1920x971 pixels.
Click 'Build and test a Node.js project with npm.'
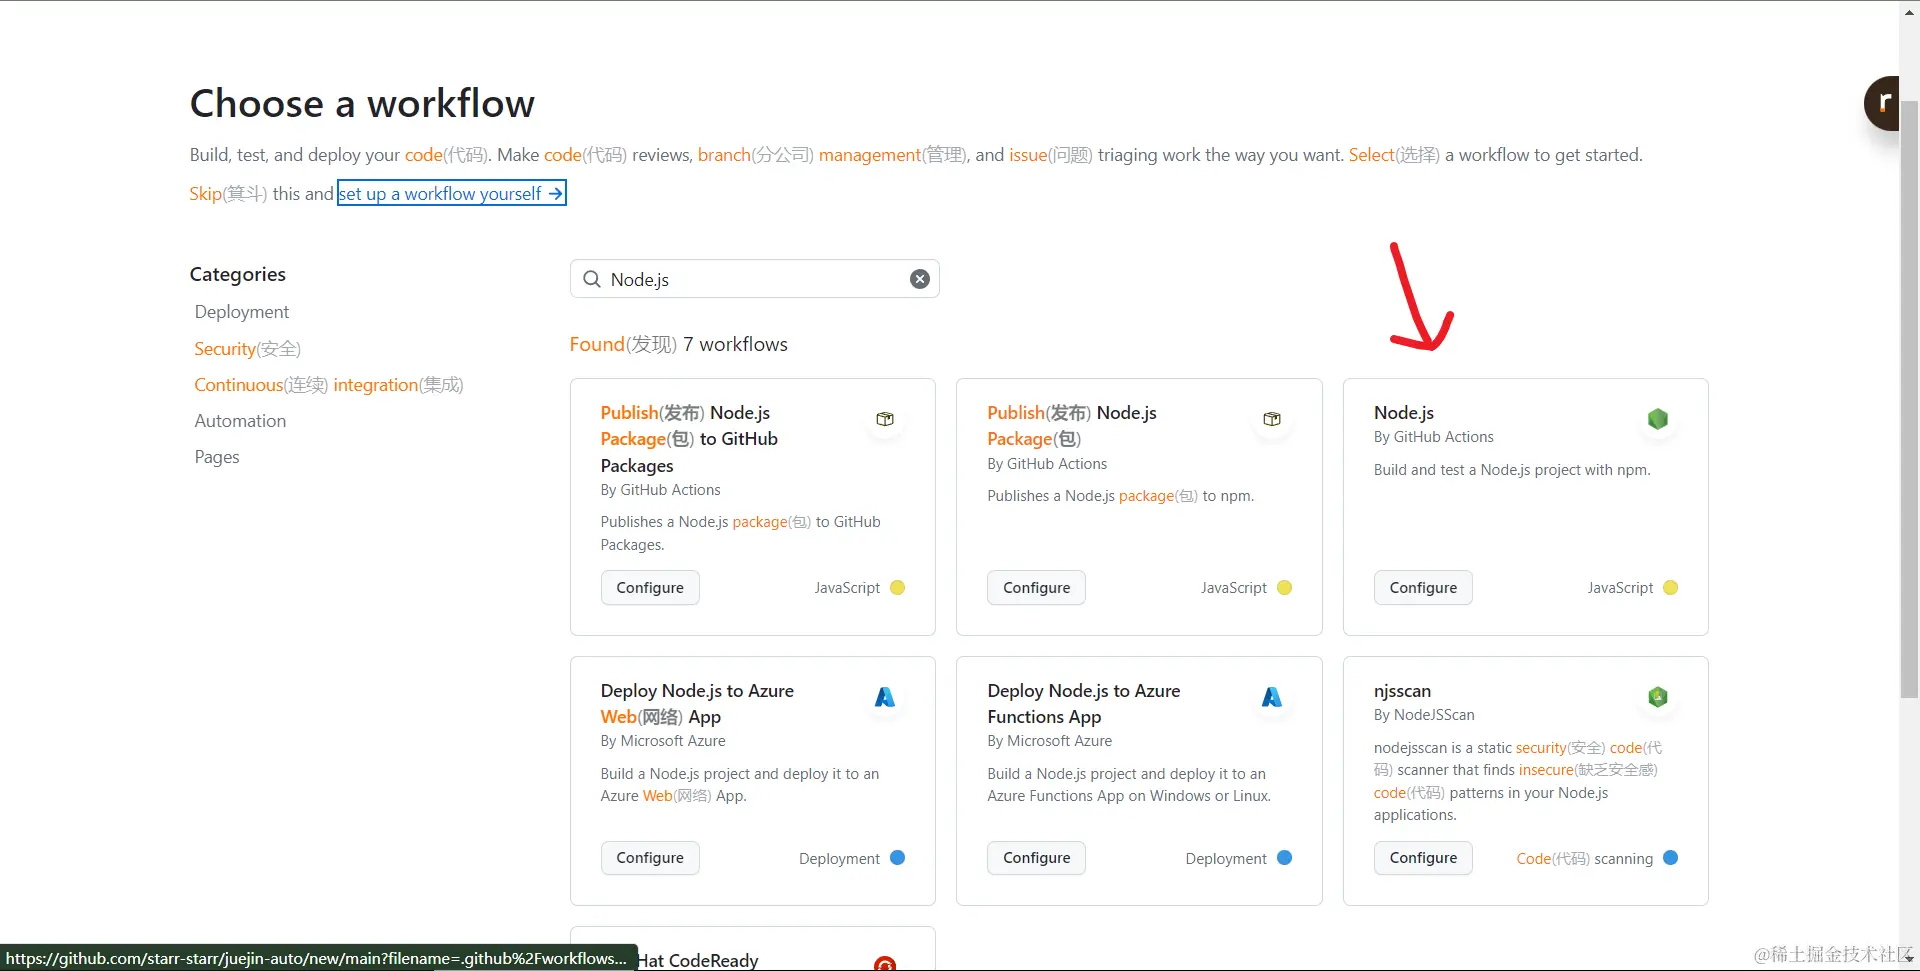(x=1512, y=470)
